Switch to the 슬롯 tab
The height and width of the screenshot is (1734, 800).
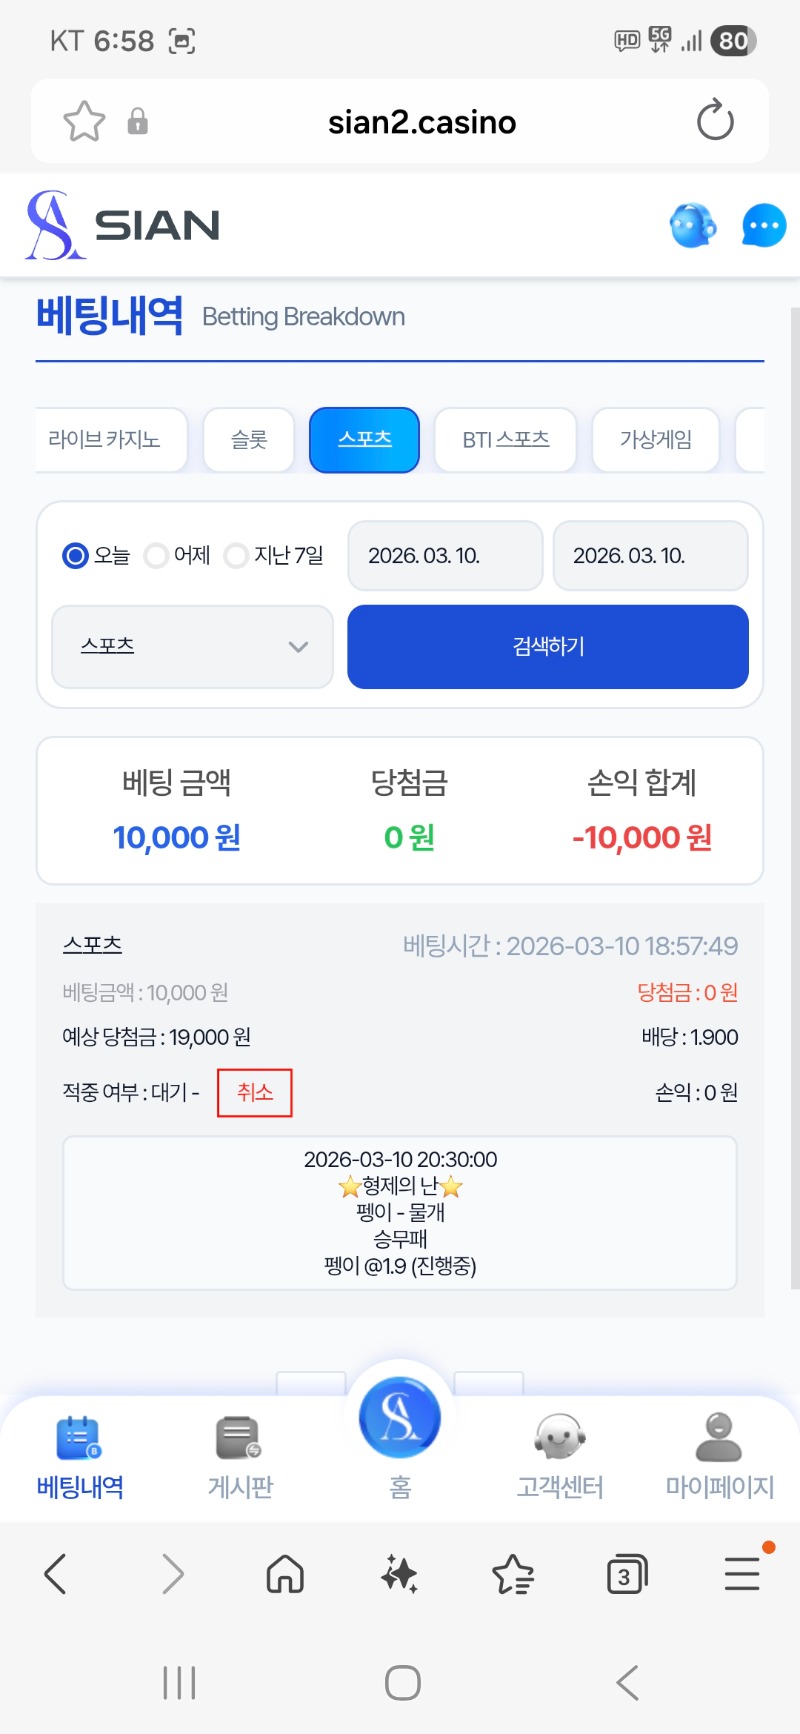coord(249,440)
